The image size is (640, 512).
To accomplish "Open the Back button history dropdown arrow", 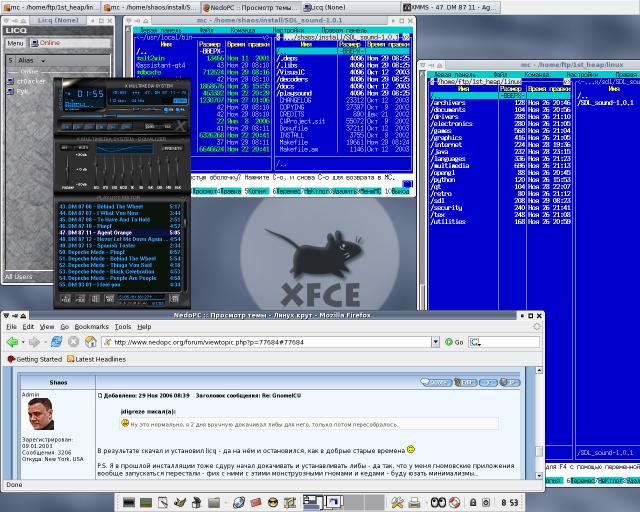I will point(23,342).
